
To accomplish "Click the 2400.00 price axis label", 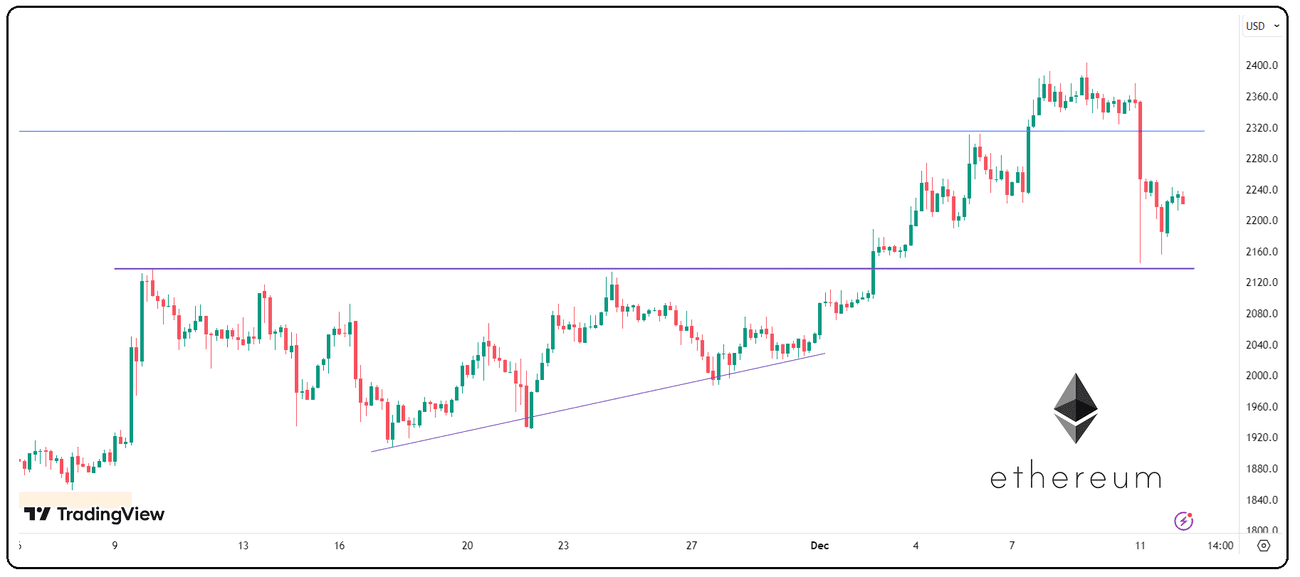I will (1263, 65).
